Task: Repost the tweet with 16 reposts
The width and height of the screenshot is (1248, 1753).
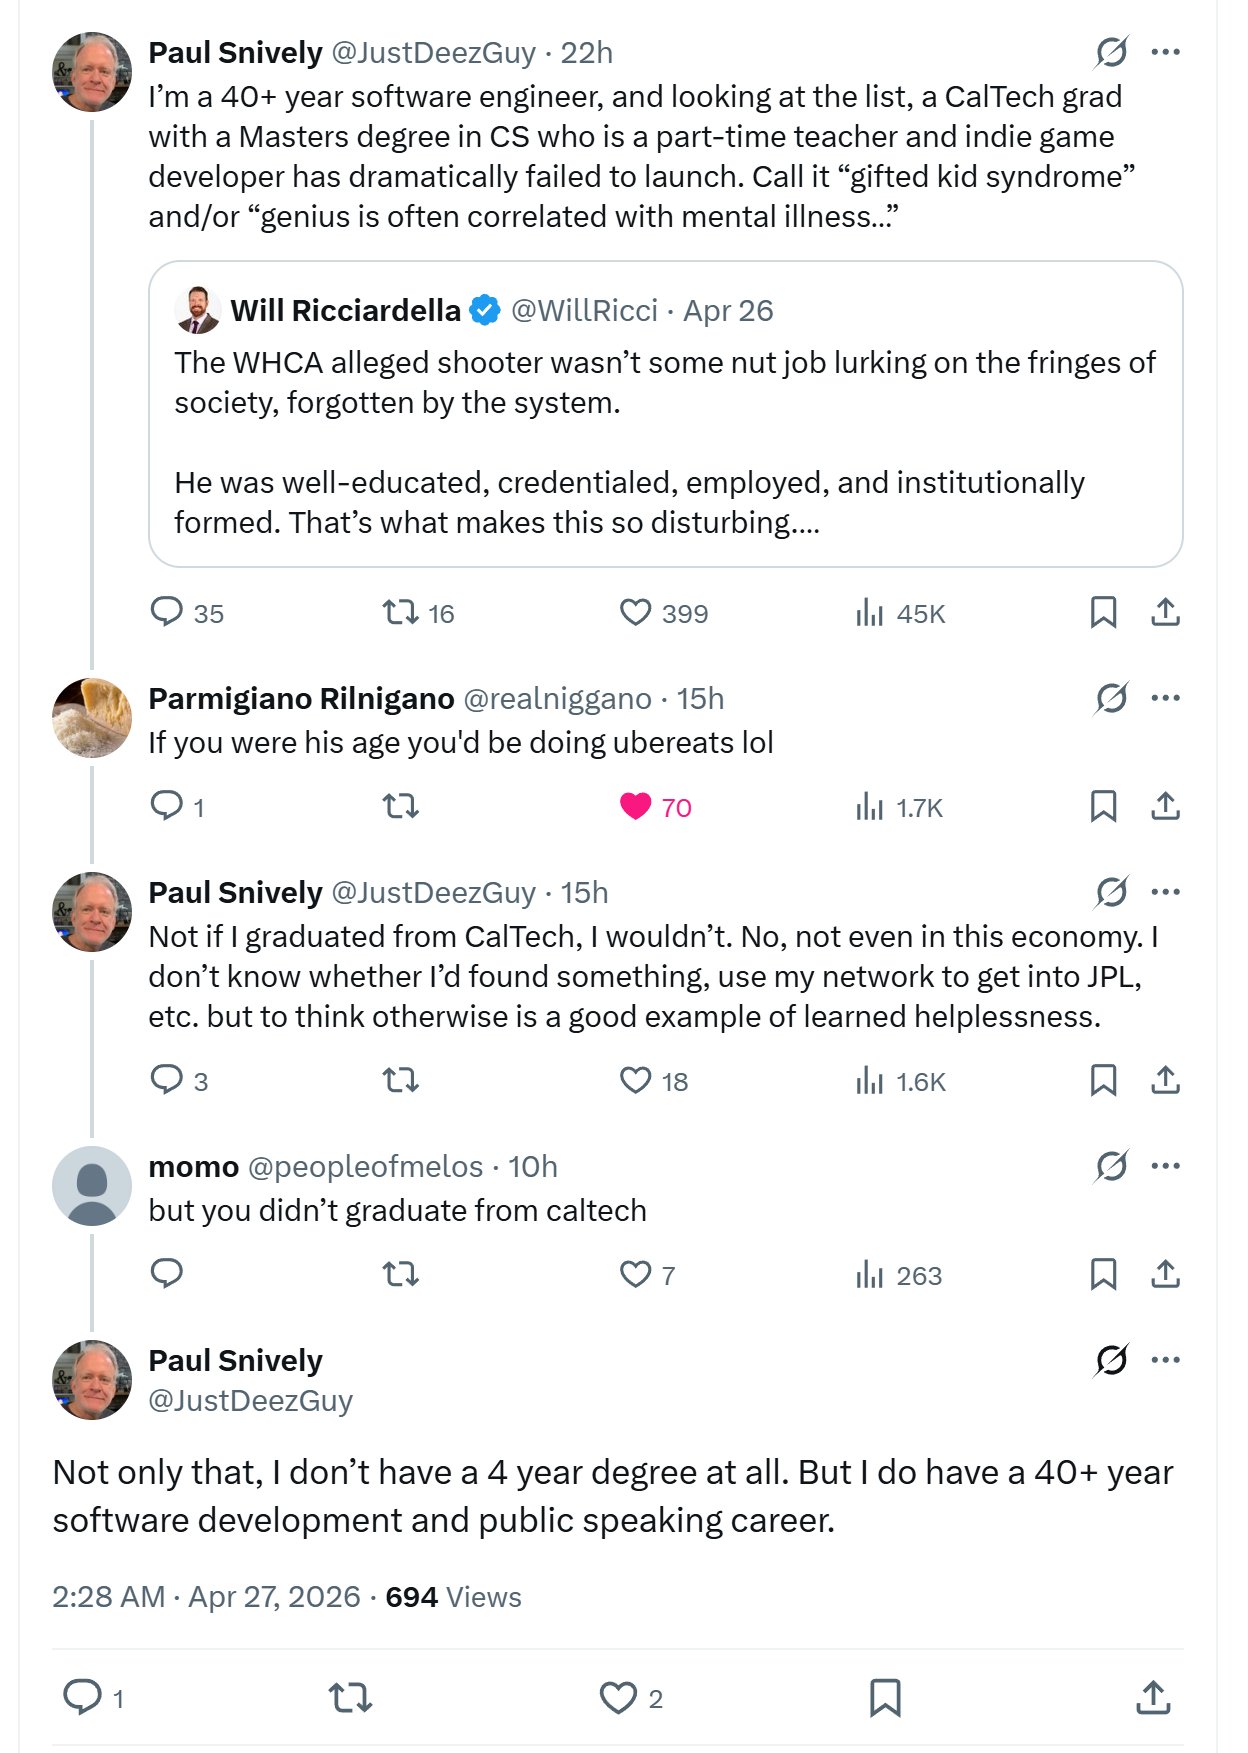Action: [x=401, y=612]
